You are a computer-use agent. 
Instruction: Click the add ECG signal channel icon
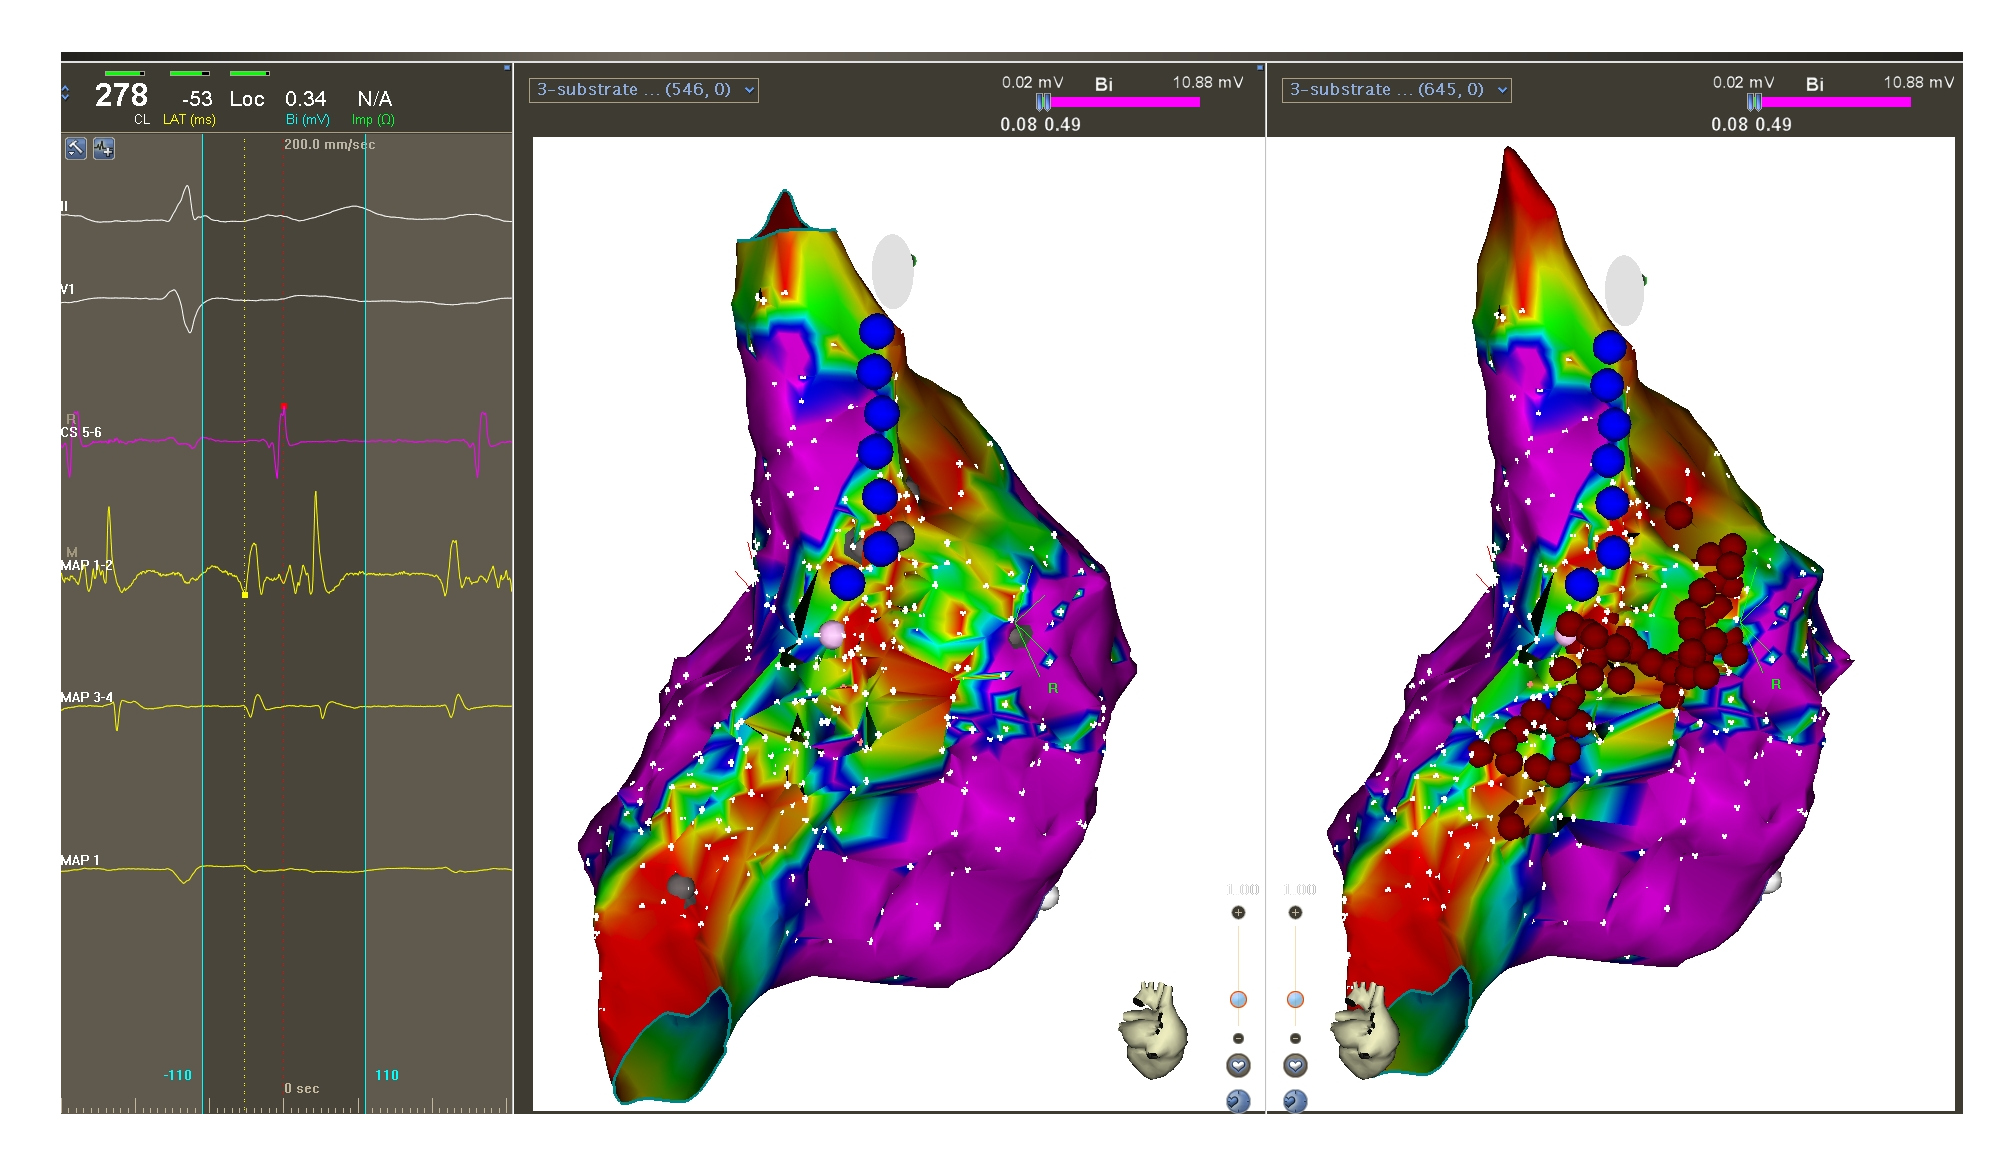click(104, 149)
